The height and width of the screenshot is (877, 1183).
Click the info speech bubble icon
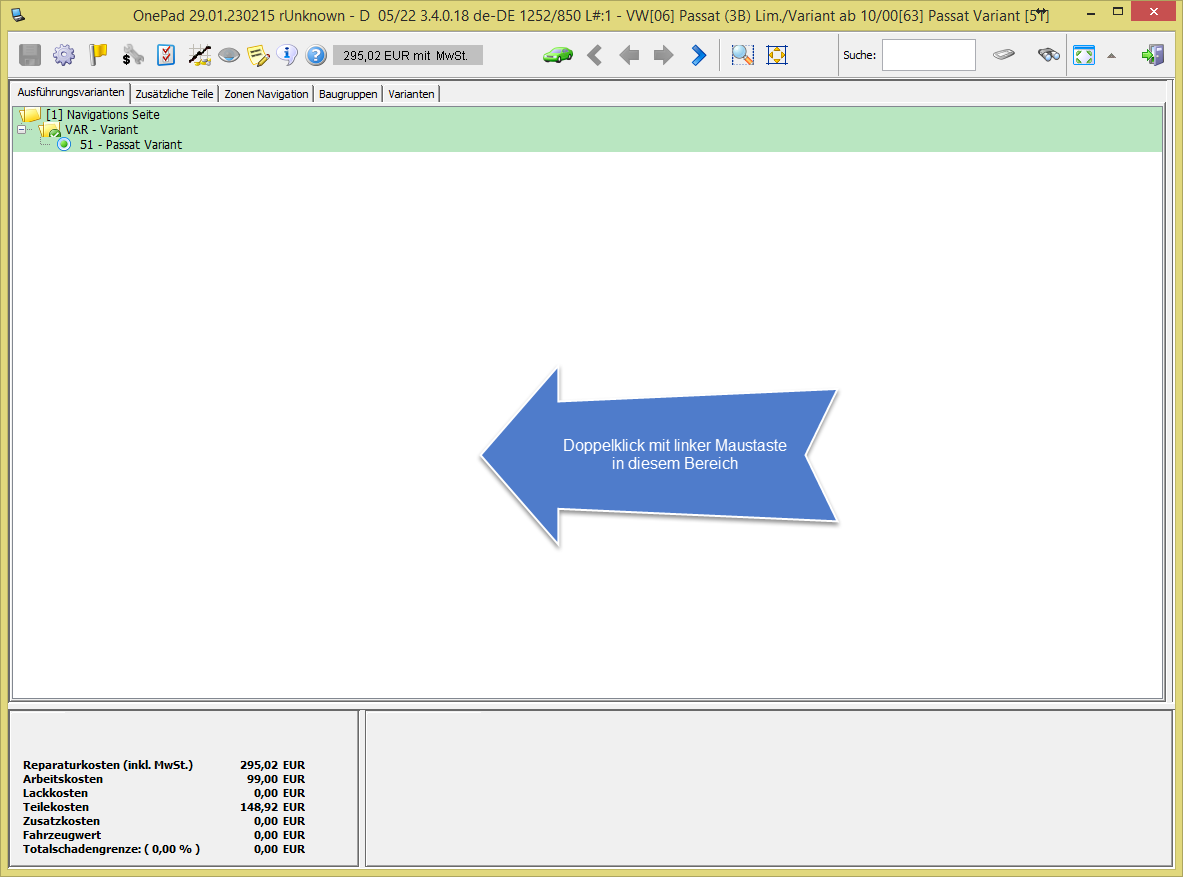tap(287, 54)
